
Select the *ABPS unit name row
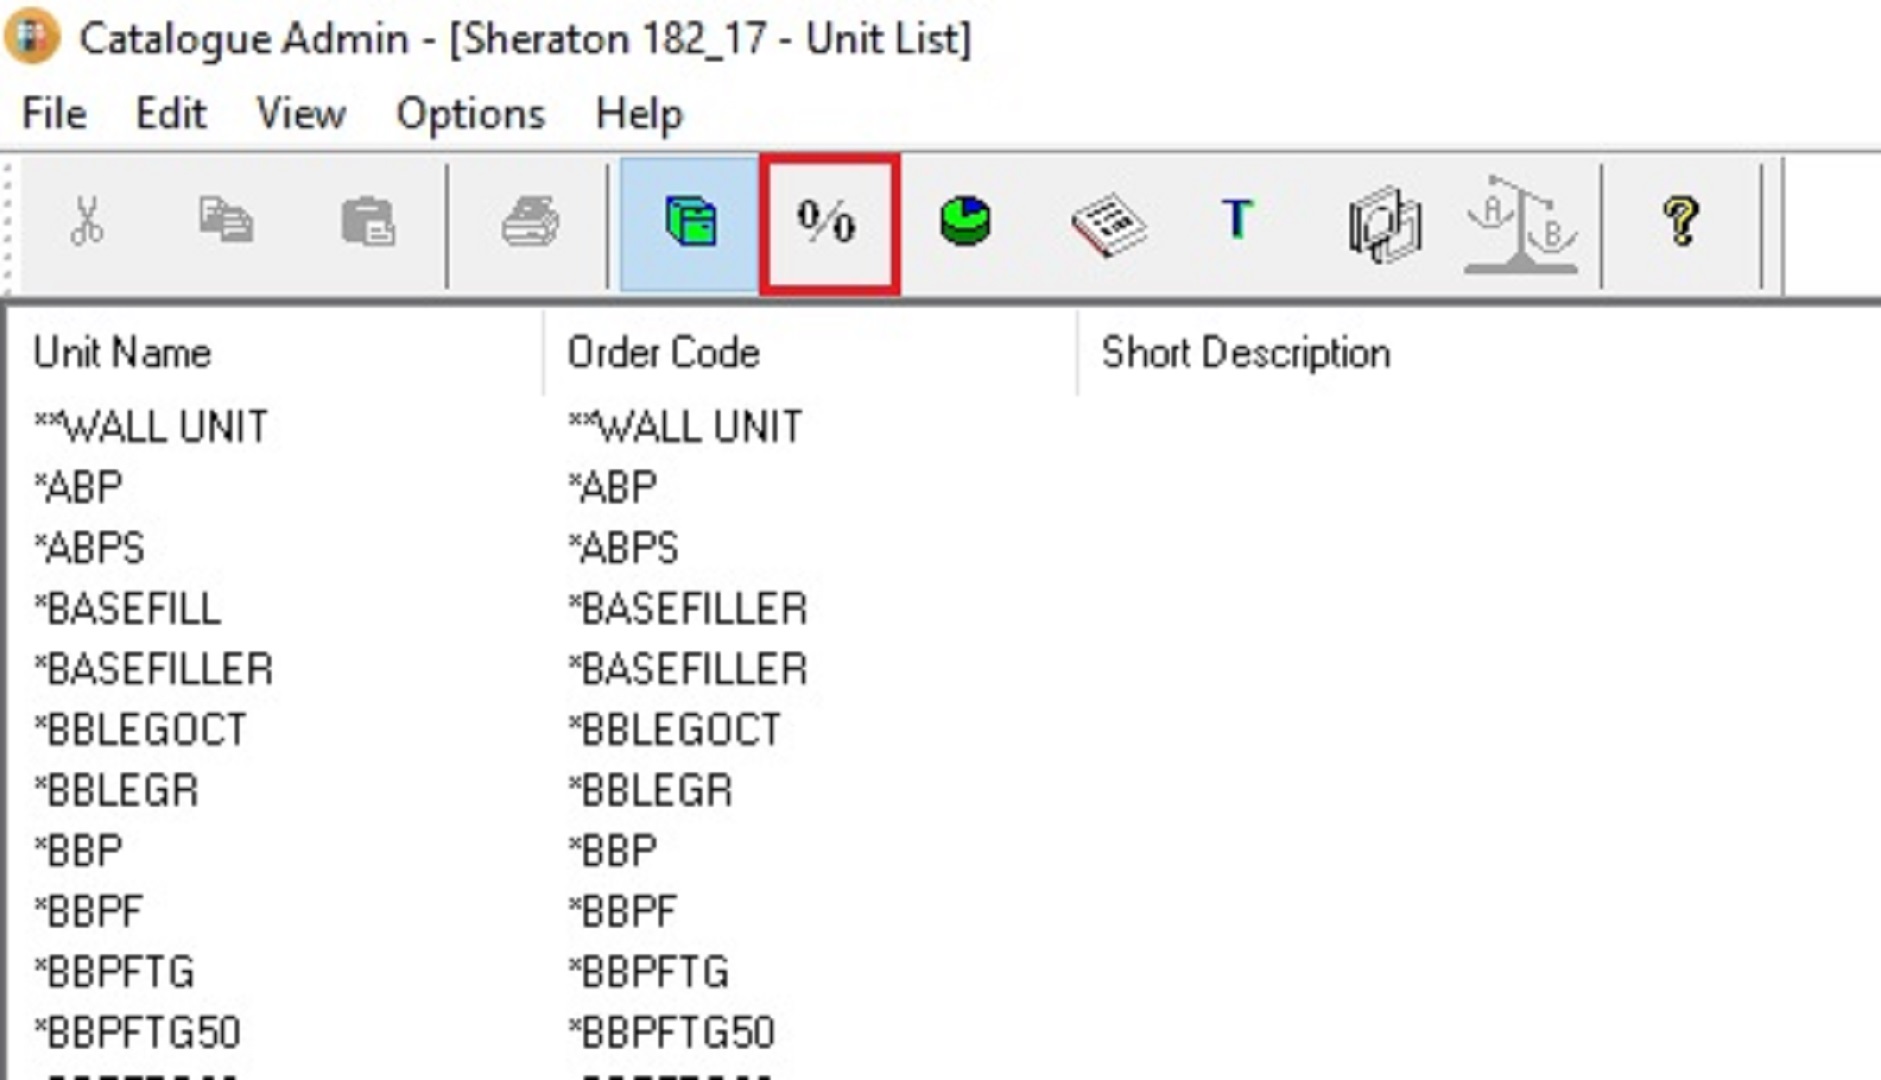(89, 548)
